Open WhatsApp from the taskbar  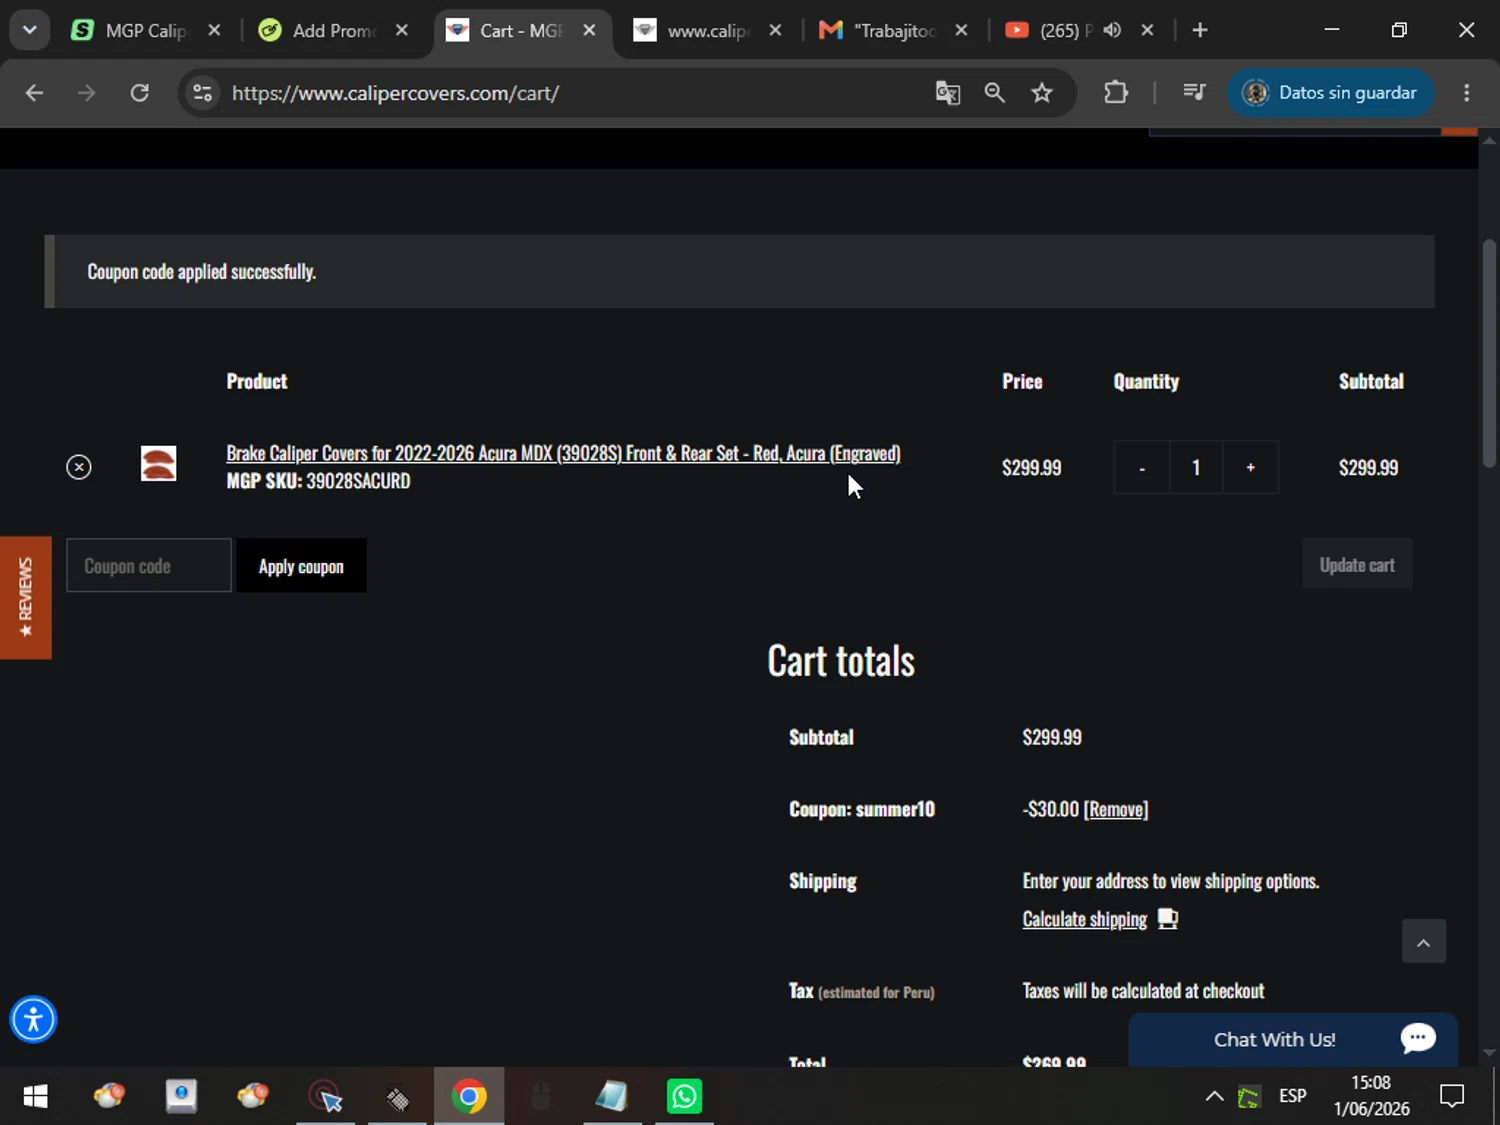685,1097
